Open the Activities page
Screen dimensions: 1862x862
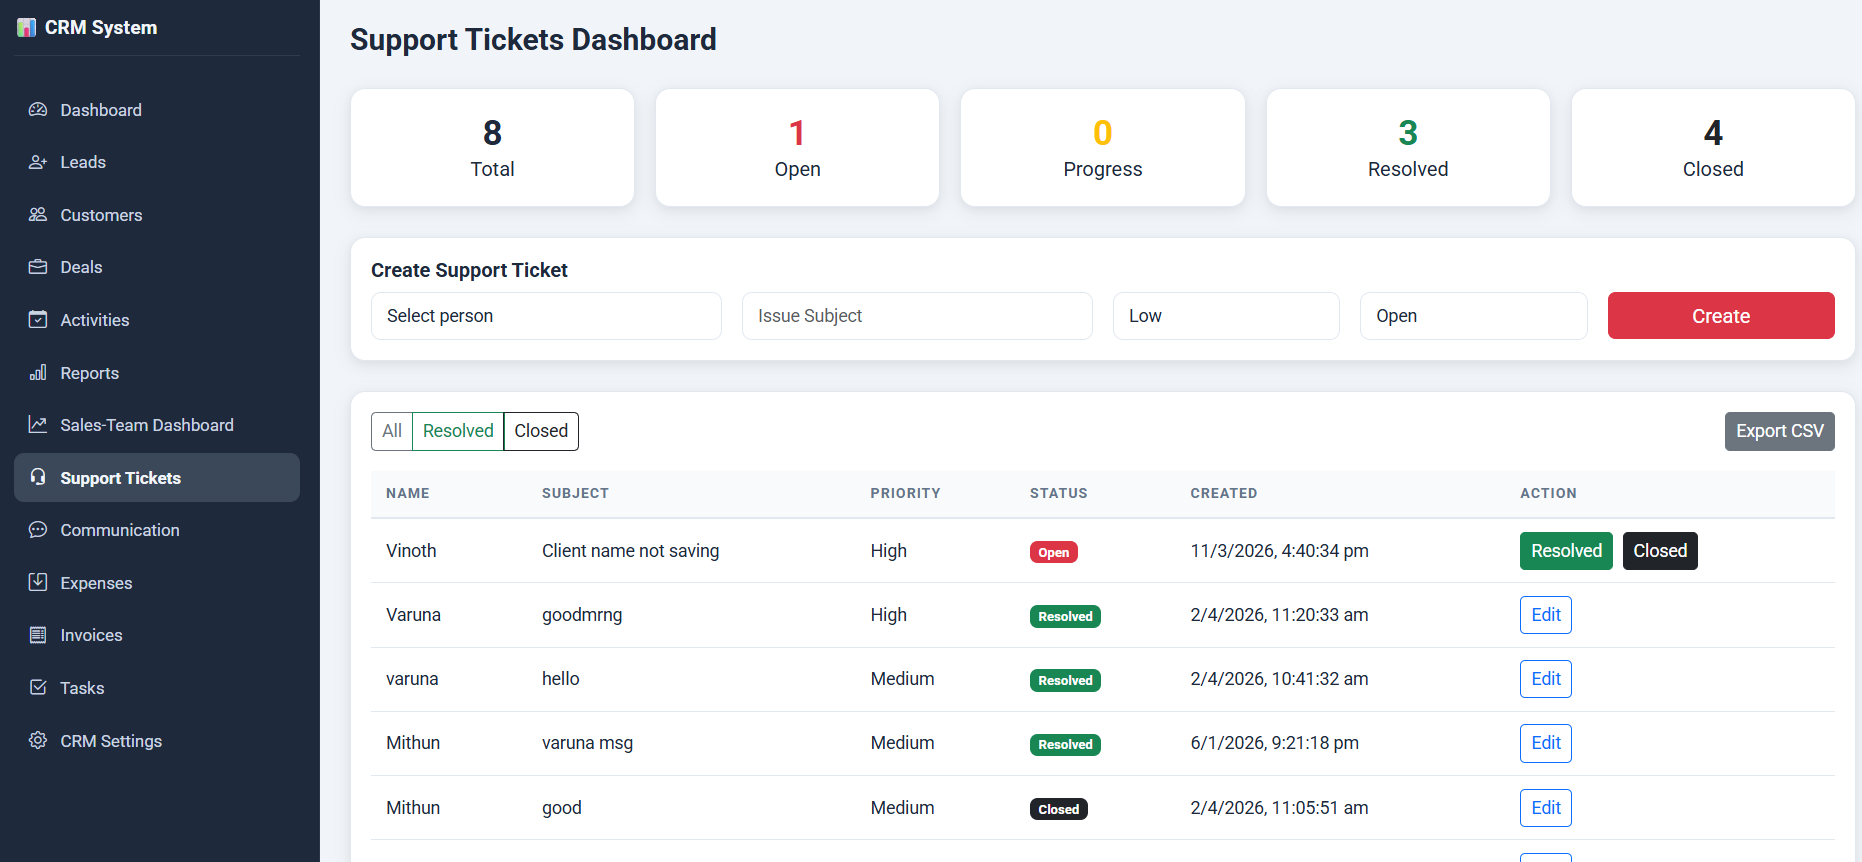click(x=157, y=320)
